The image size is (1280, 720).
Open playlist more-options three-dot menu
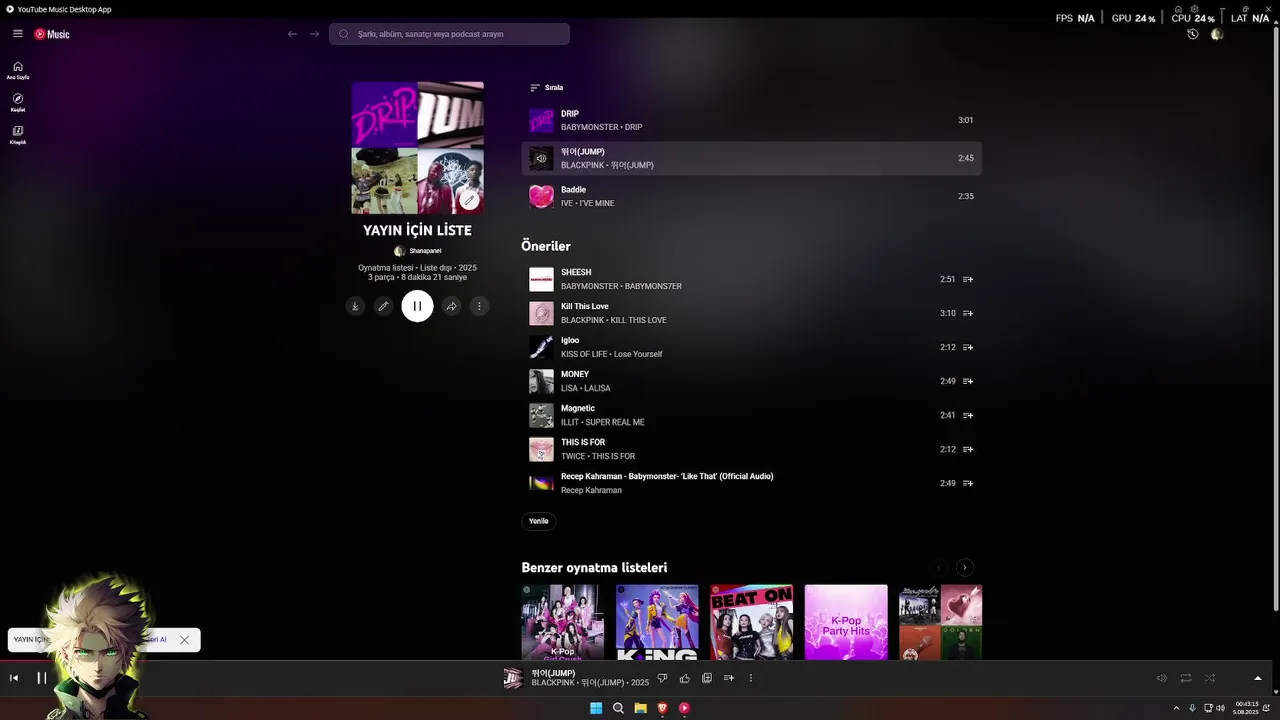click(x=479, y=306)
